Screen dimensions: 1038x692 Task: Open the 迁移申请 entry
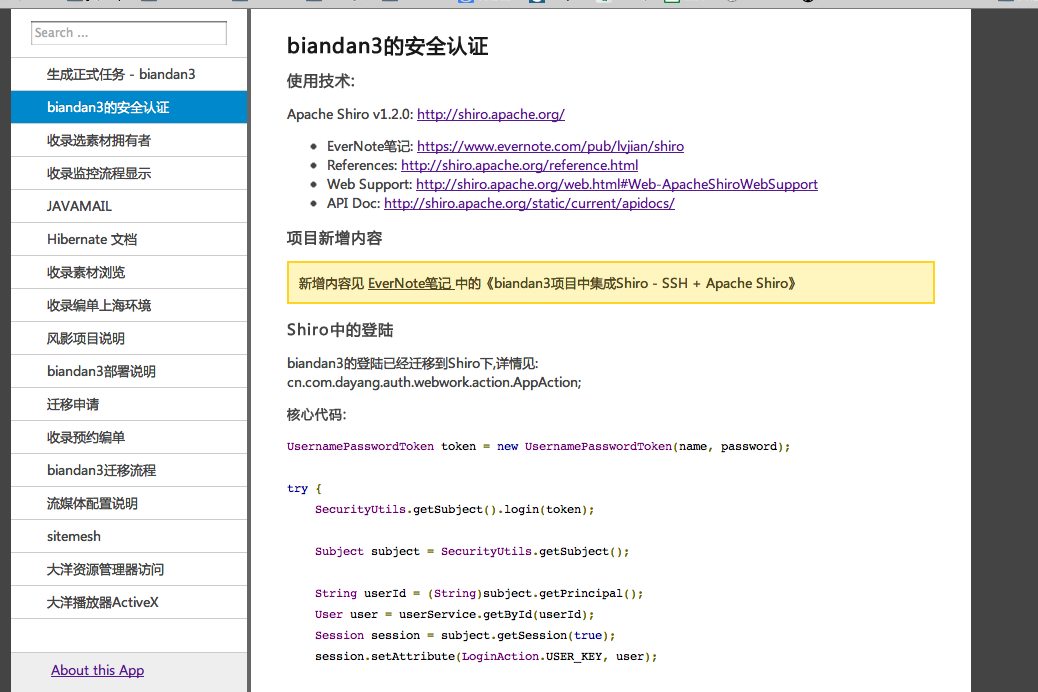pyautogui.click(x=73, y=404)
